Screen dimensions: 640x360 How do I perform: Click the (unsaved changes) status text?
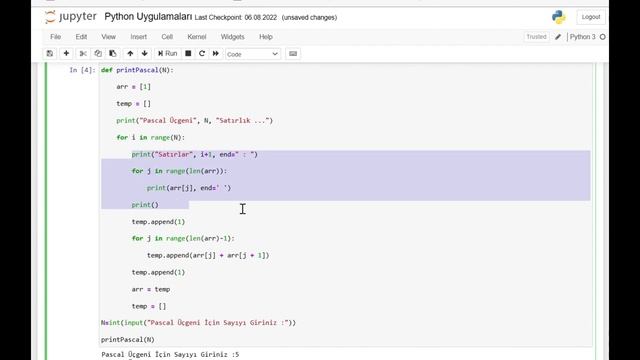[x=309, y=18]
